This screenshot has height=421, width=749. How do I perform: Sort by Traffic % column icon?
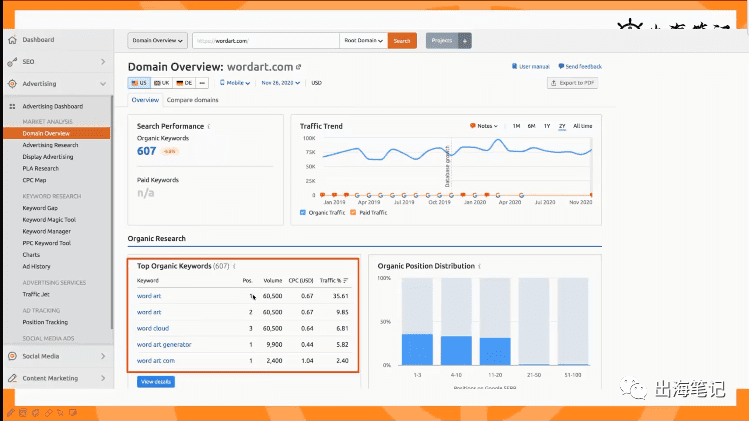pos(345,281)
